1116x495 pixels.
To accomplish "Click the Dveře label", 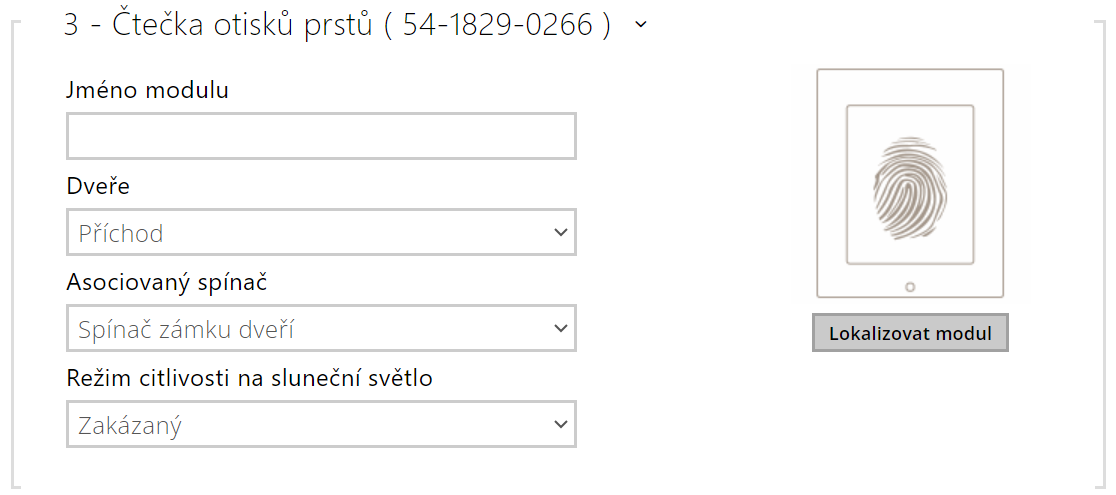I will [98, 186].
